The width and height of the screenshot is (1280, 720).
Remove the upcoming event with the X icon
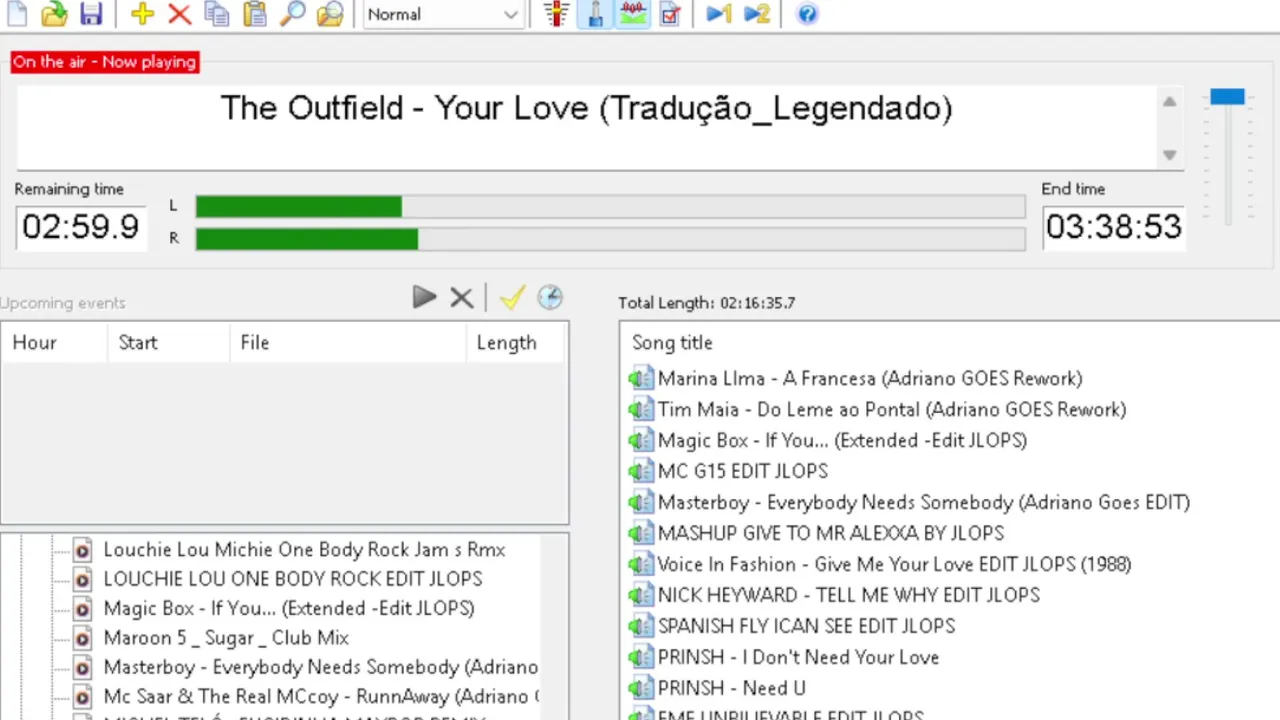point(461,297)
